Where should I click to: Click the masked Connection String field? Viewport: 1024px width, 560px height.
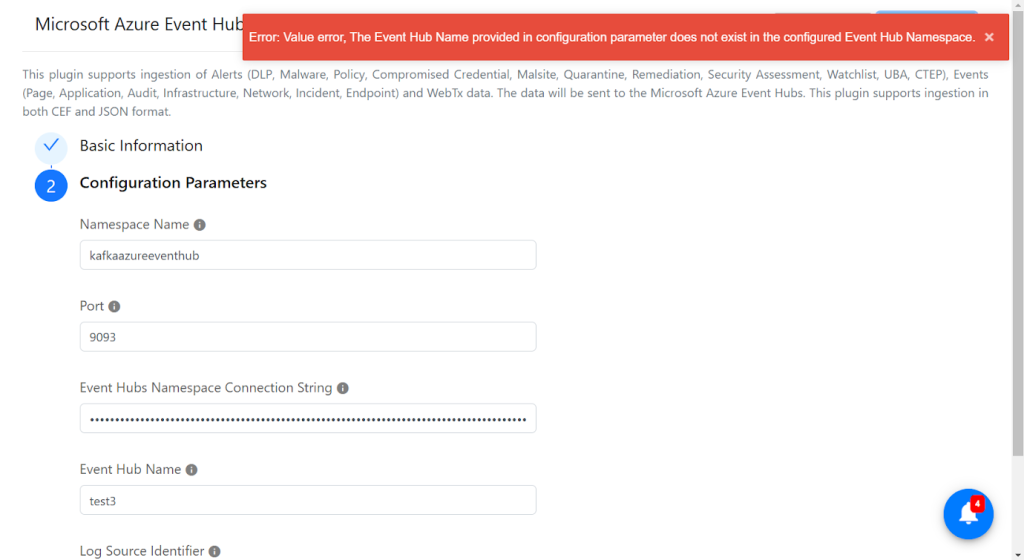(308, 418)
